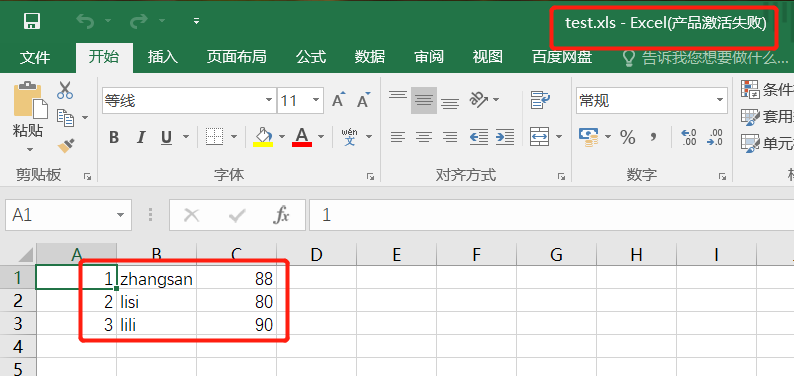Image resolution: width=794 pixels, height=376 pixels.
Task: Open the Quick Access Toolbar customize menu
Action: [196, 21]
